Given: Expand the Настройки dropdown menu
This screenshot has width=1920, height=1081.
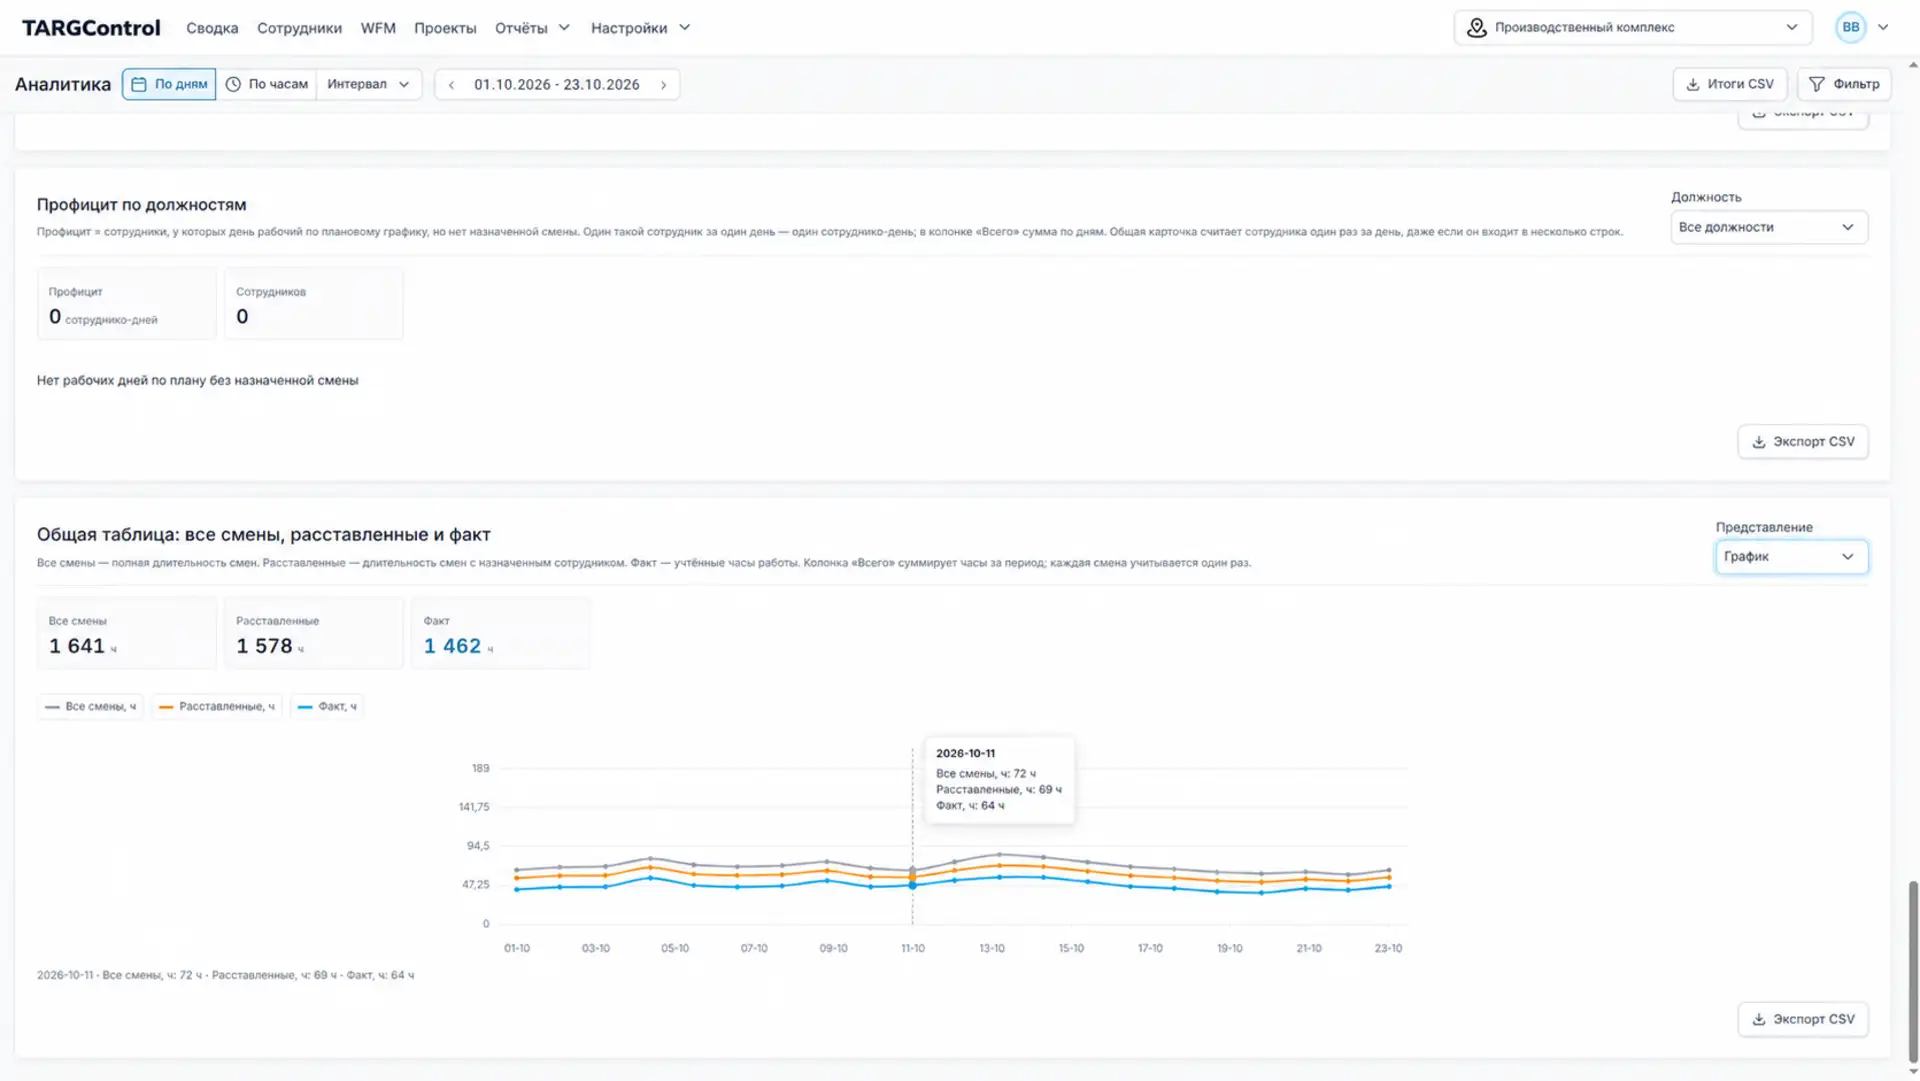Looking at the screenshot, I should click(x=640, y=28).
